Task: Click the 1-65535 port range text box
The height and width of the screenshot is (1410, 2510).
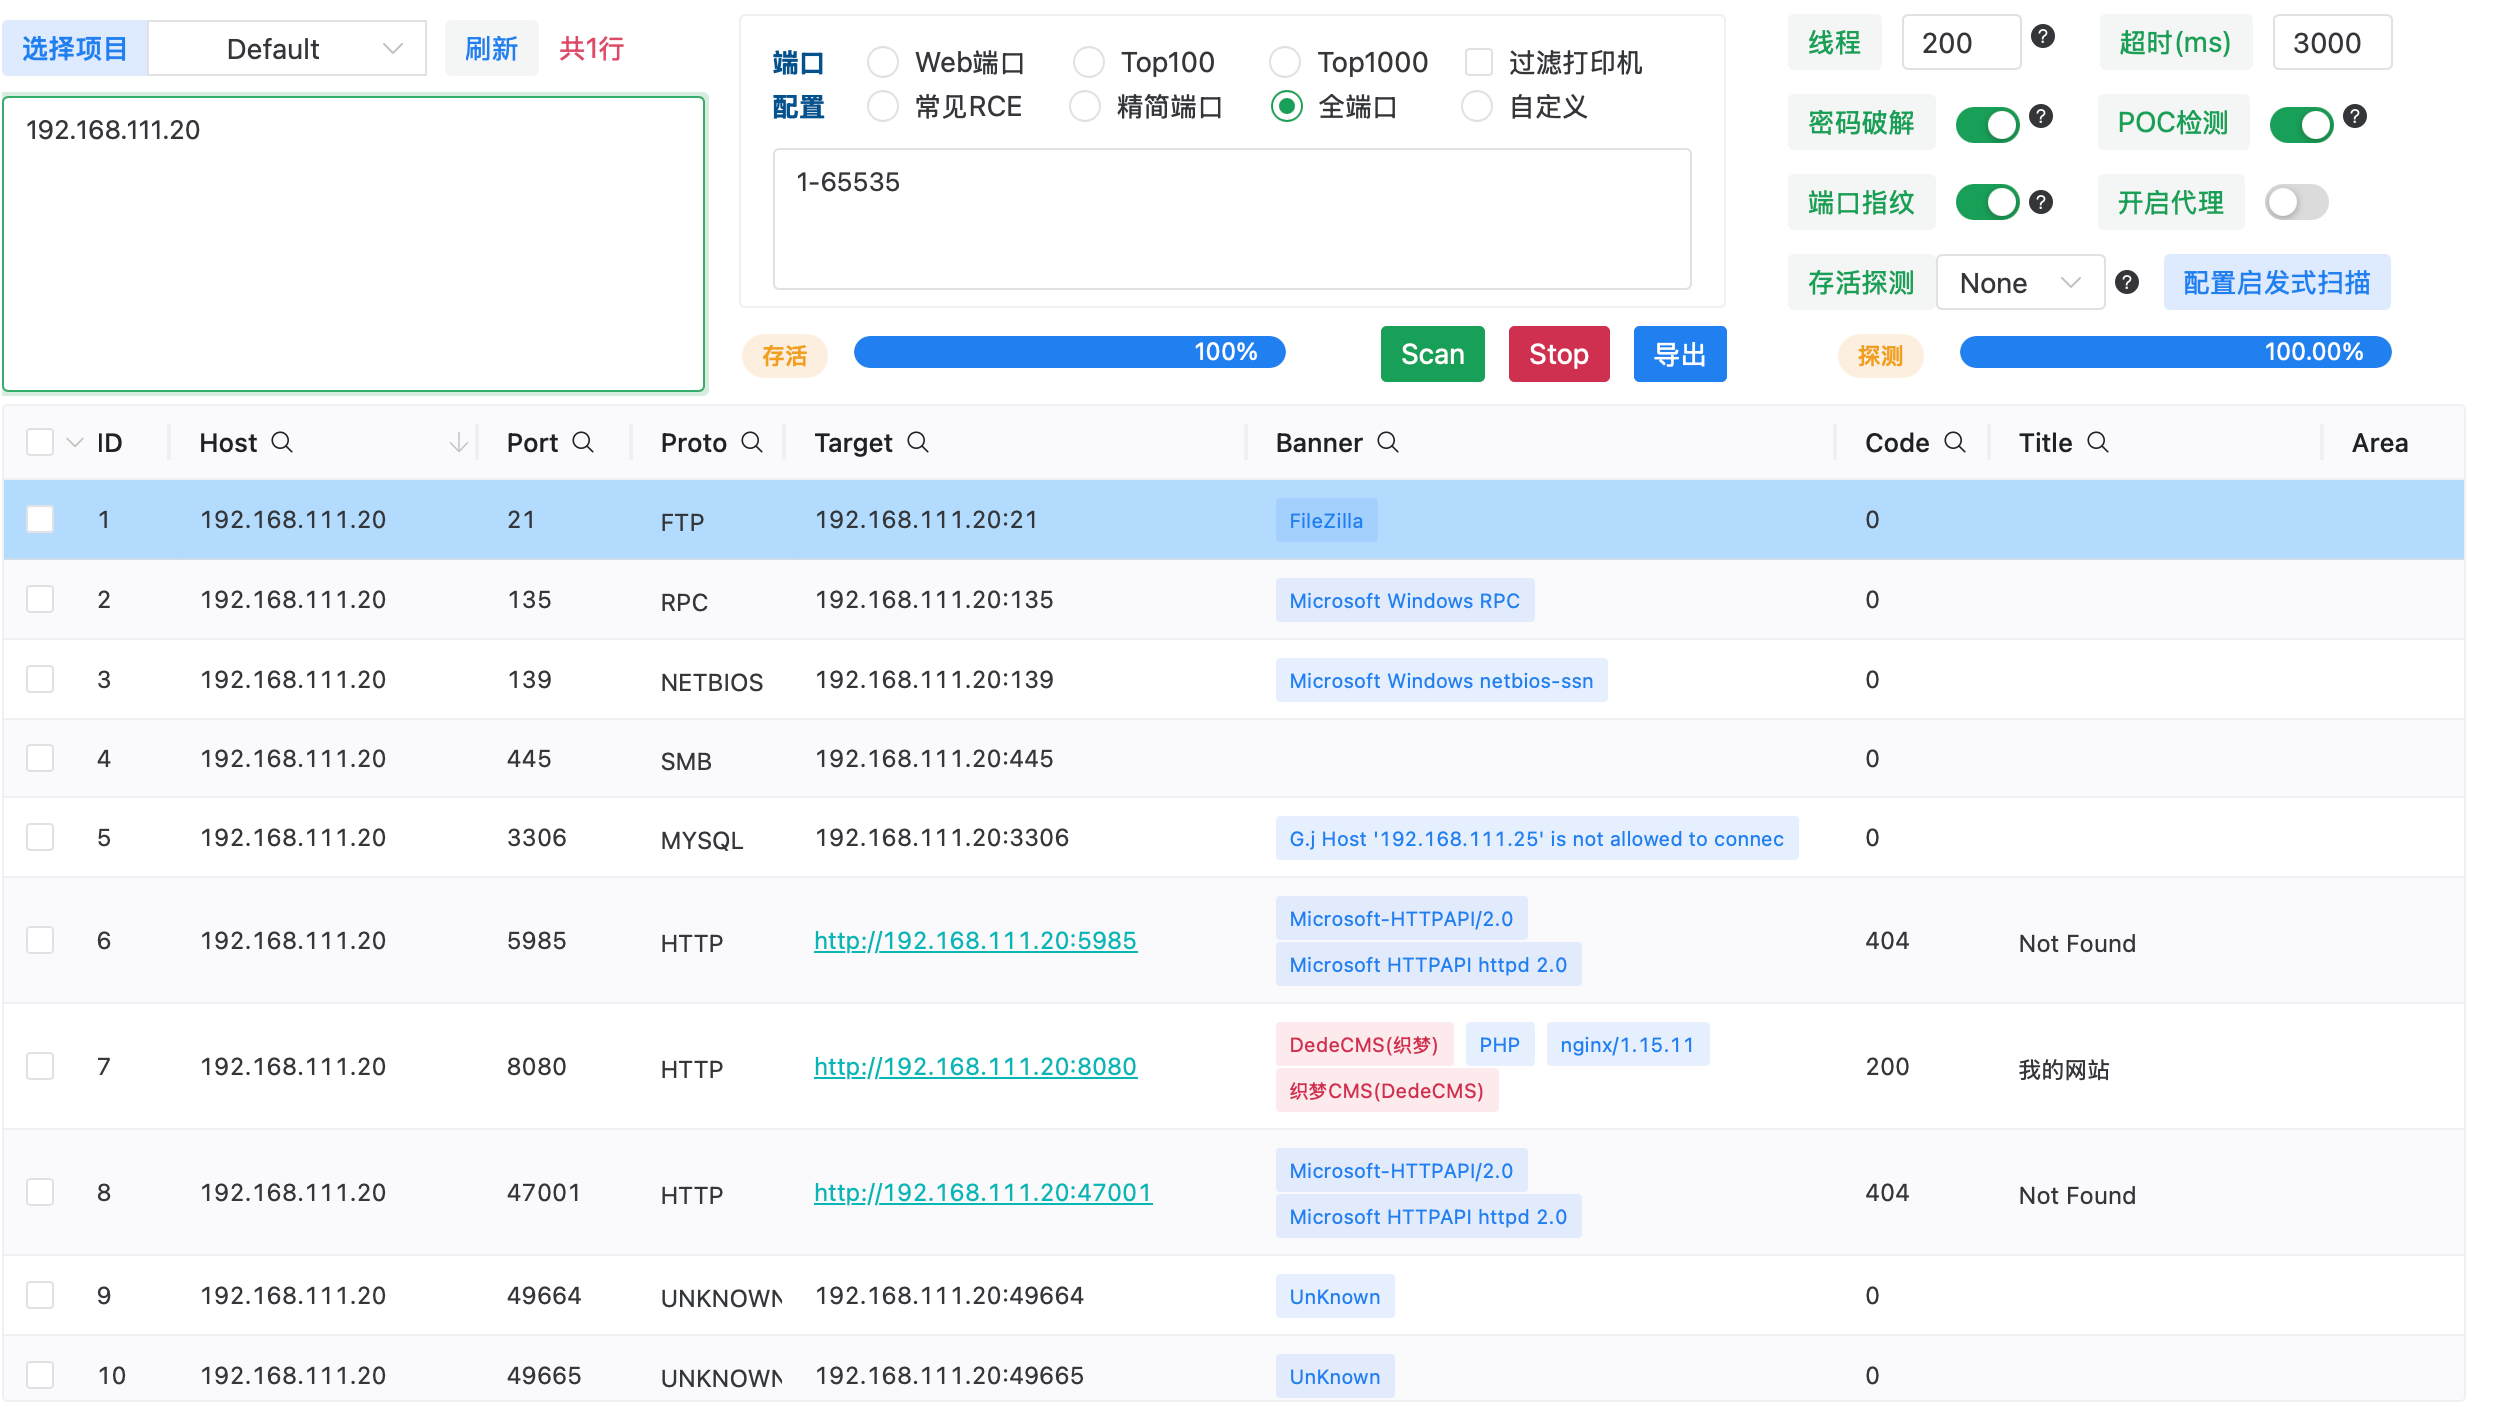Action: [x=1231, y=219]
